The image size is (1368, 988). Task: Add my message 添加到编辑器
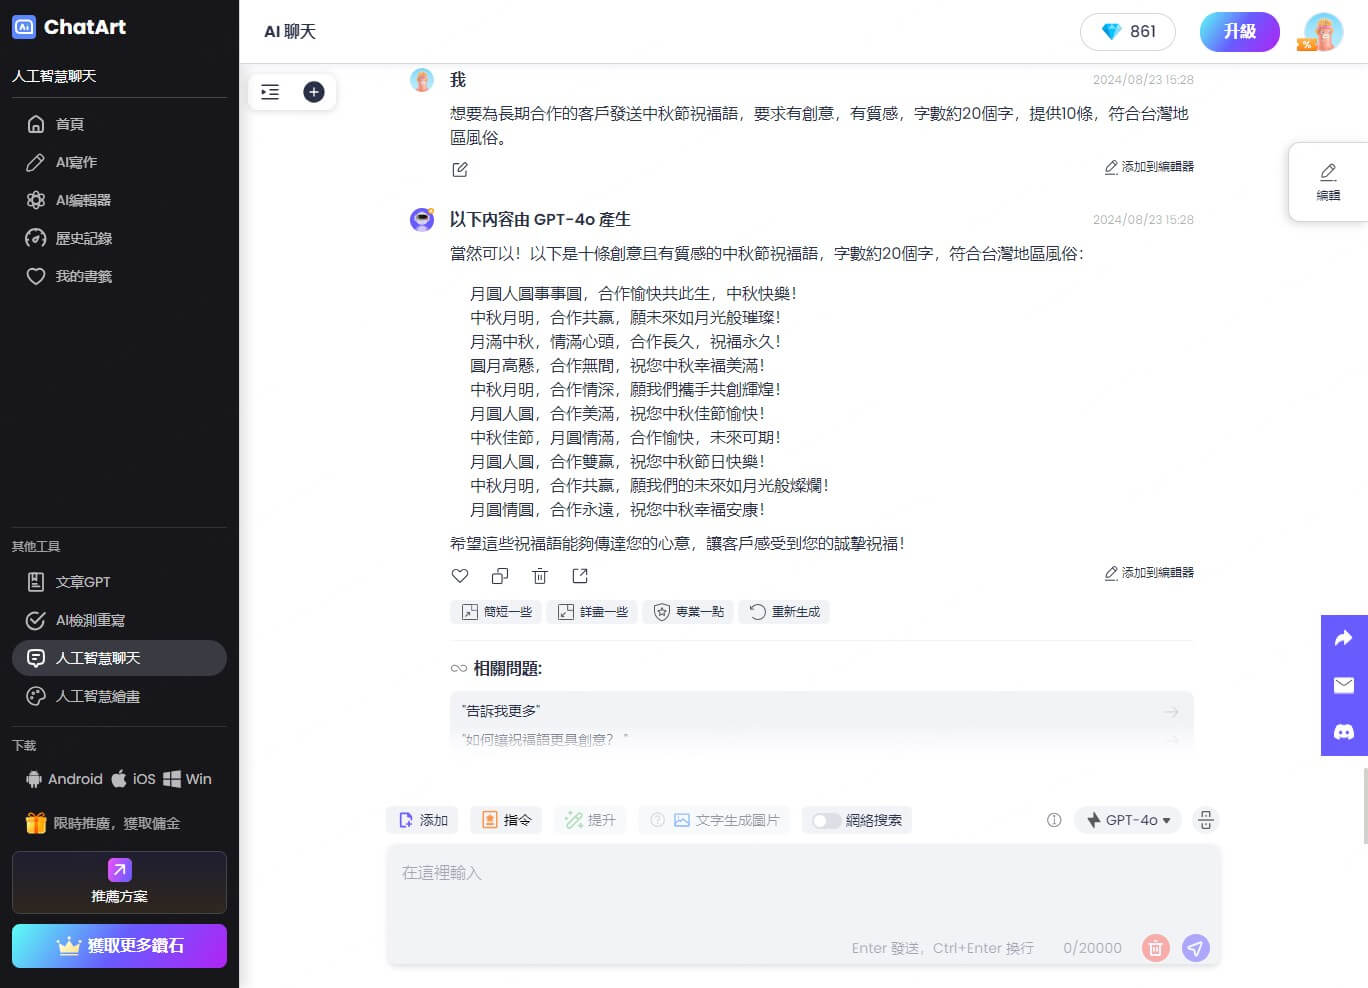1149,167
